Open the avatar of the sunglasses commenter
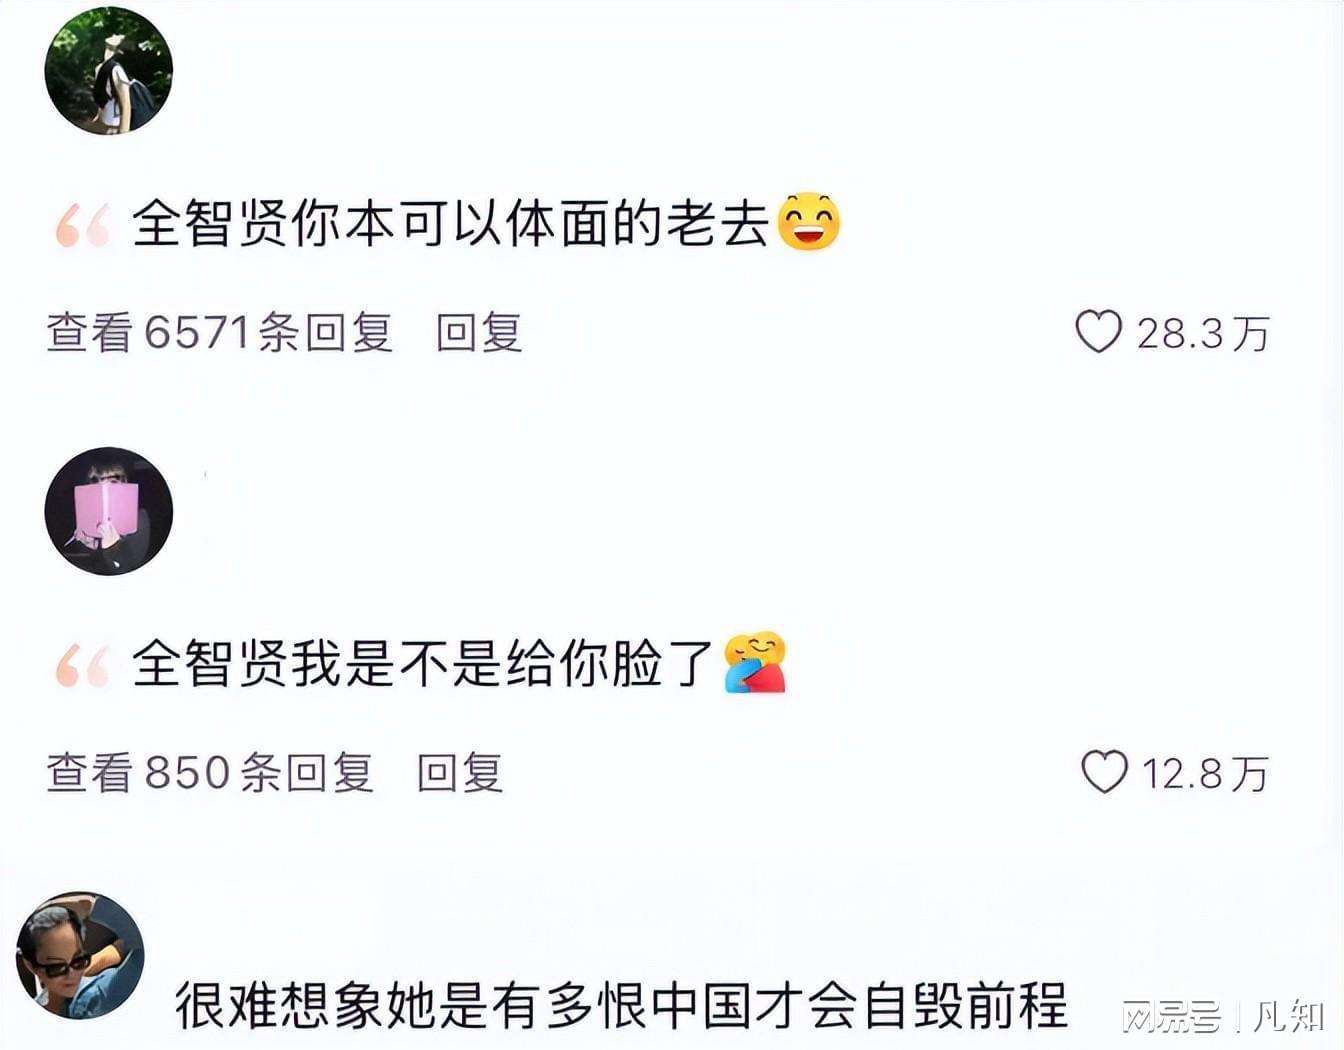The height and width of the screenshot is (1050, 1344). (80, 956)
